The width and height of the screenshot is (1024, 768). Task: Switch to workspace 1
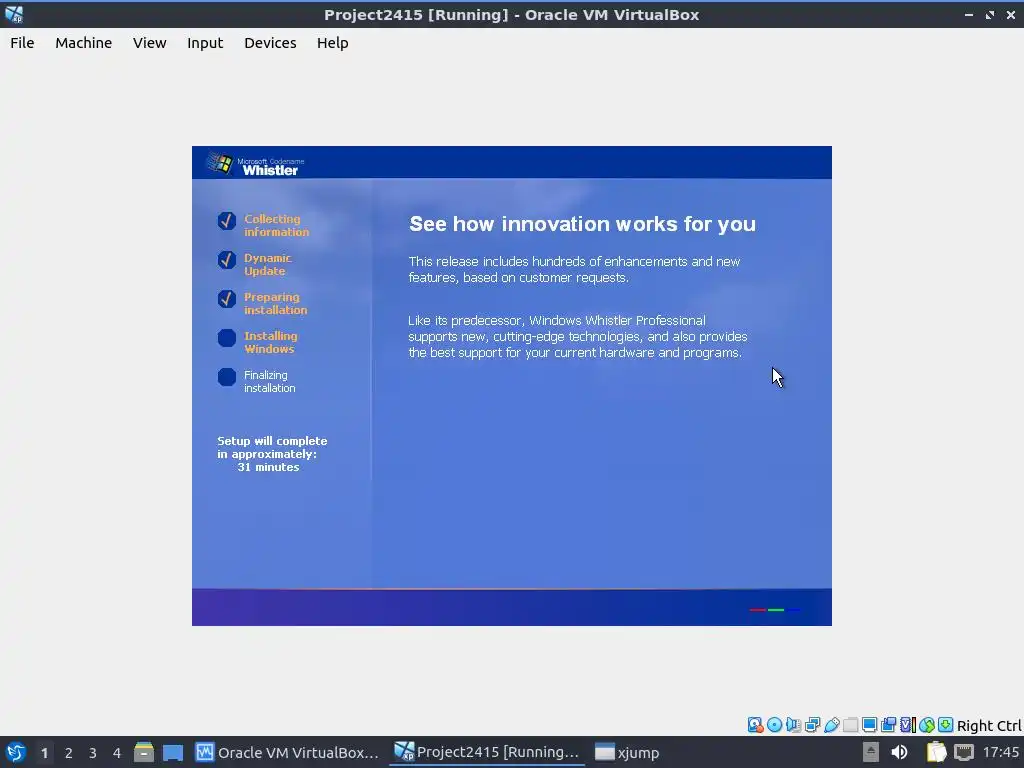coord(44,753)
